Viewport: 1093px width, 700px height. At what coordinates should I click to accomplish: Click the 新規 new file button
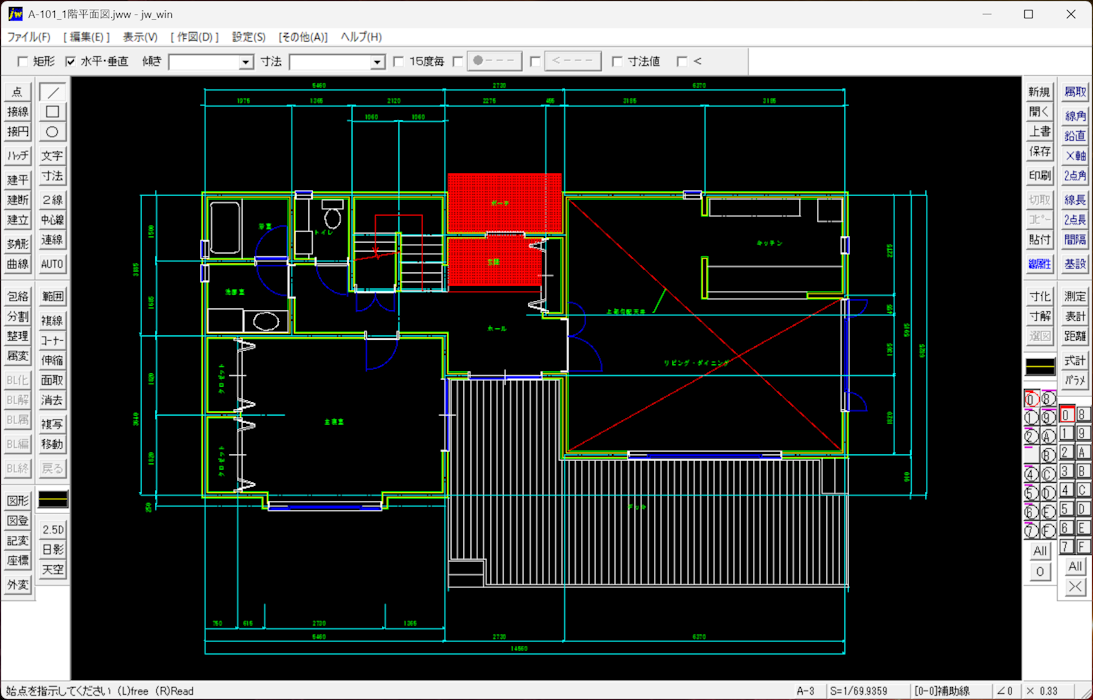click(1039, 92)
